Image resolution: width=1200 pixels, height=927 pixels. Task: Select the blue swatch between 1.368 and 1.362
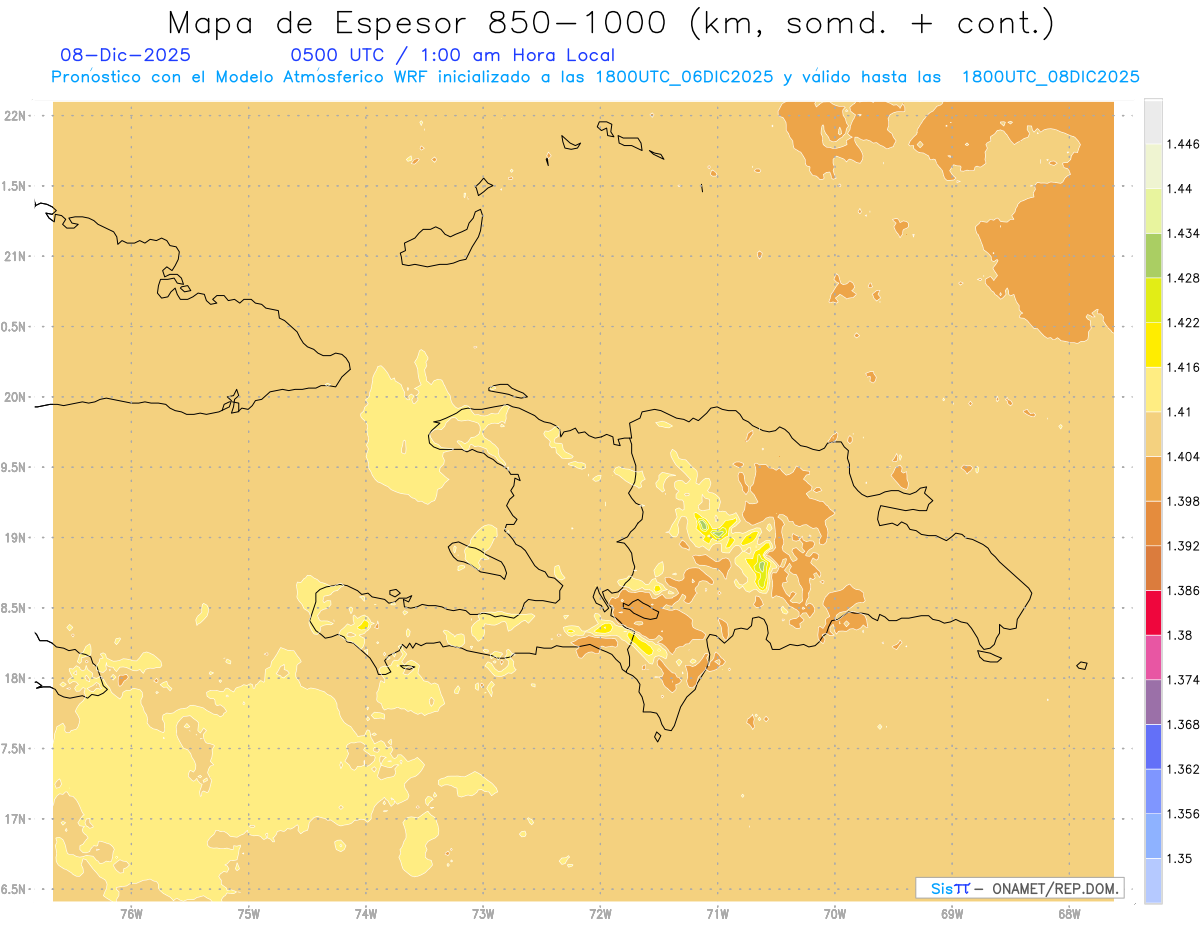[1153, 747]
